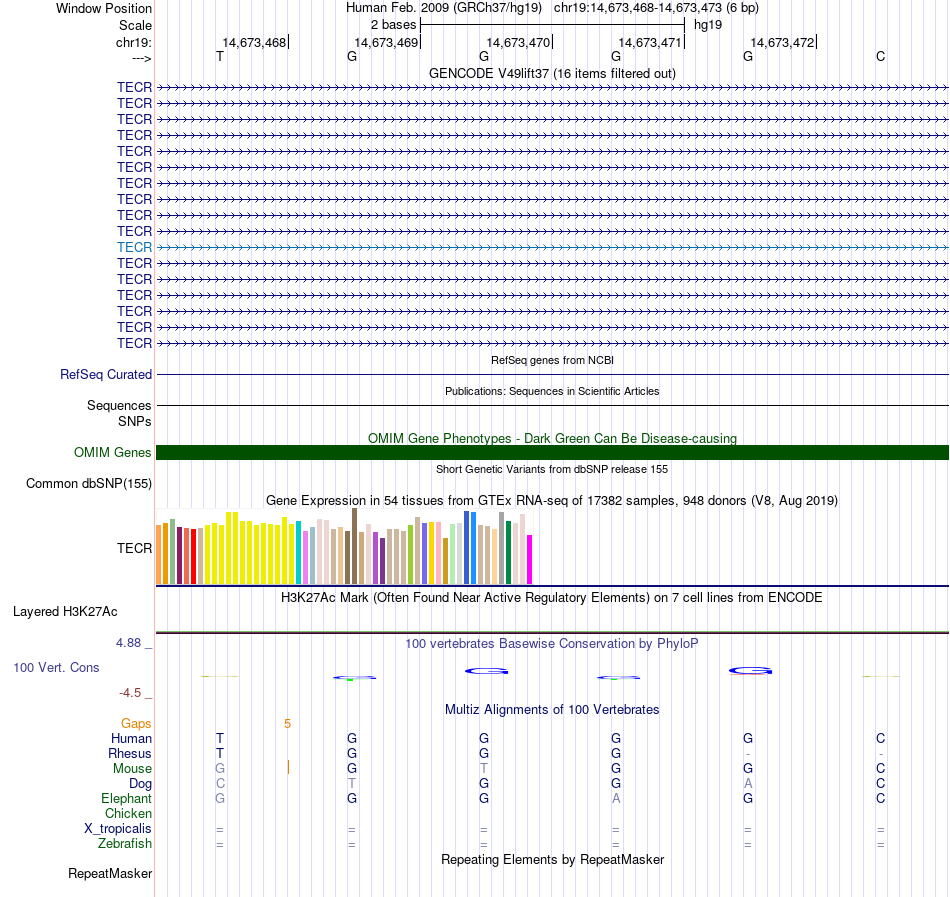Click base C in the reference sequence row
The height and width of the screenshot is (897, 950).
tap(880, 56)
